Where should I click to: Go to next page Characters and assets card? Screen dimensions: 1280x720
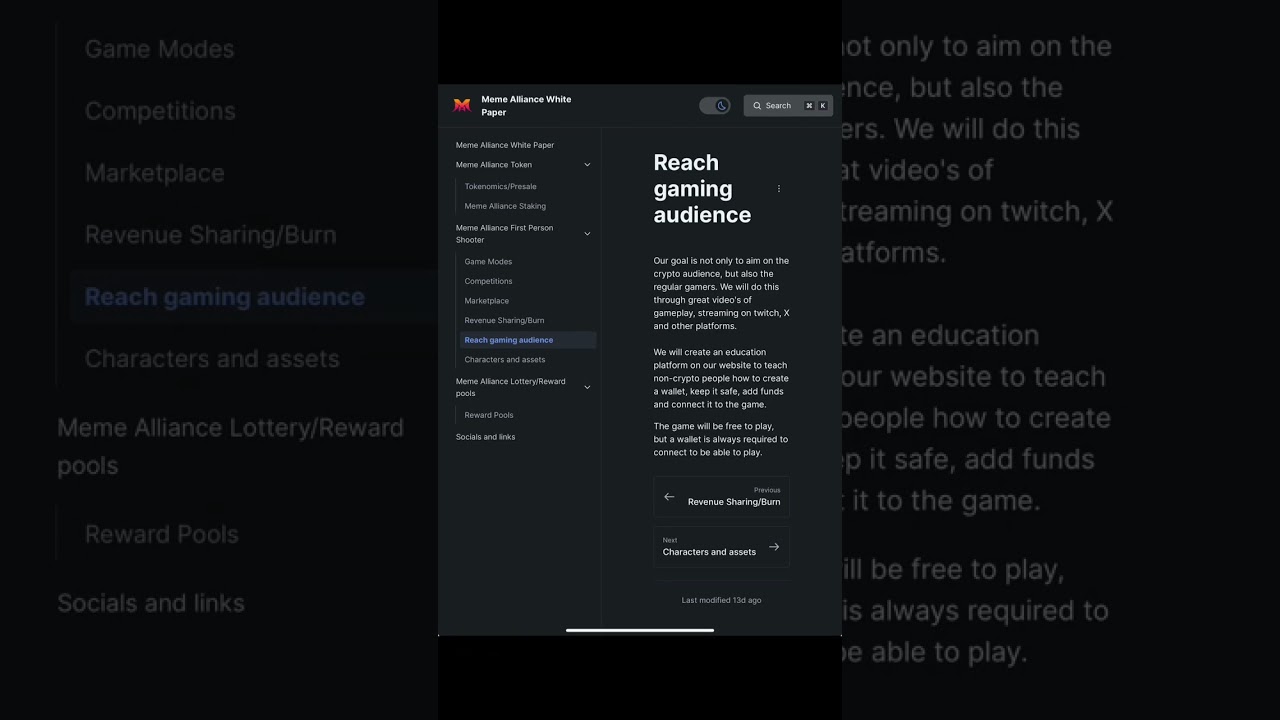722,547
